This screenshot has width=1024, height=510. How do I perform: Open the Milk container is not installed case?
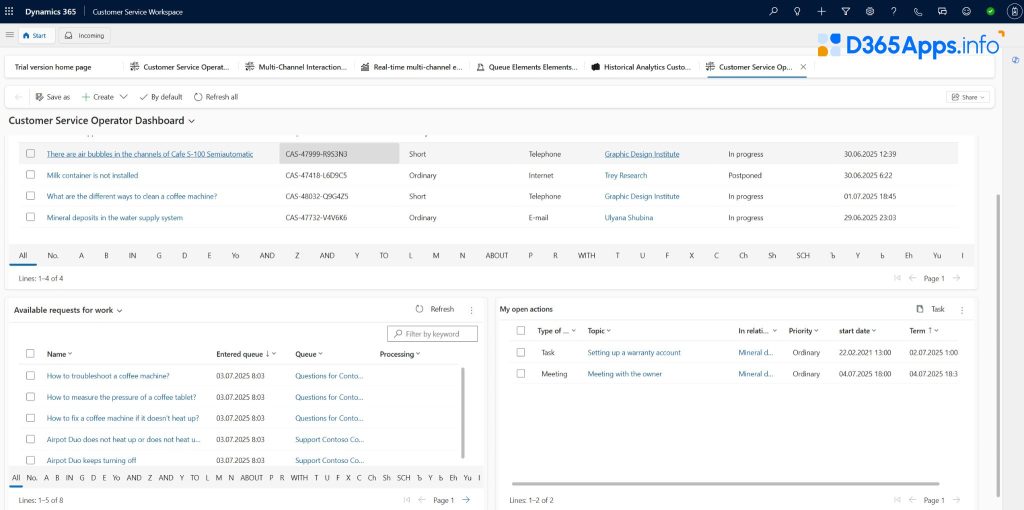point(92,175)
